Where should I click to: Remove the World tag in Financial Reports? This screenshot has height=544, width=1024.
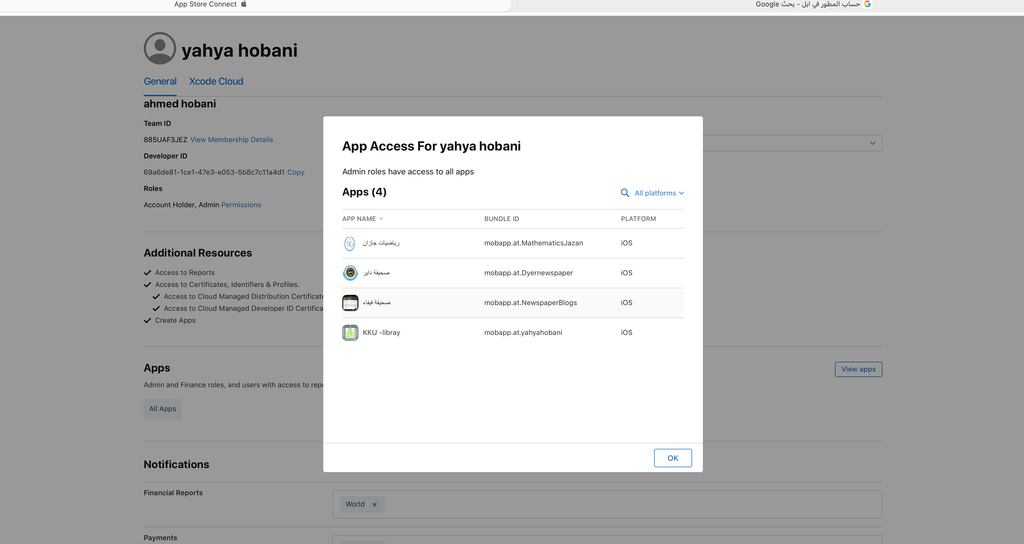coord(374,504)
